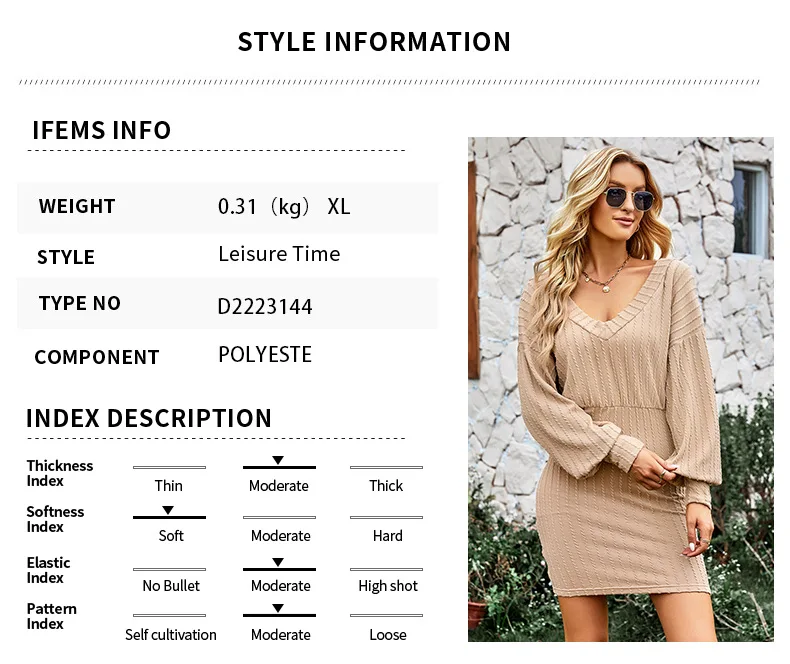Click the STYLE INFORMATION heading
Image resolution: width=790 pixels, height=664 pixels.
click(374, 42)
